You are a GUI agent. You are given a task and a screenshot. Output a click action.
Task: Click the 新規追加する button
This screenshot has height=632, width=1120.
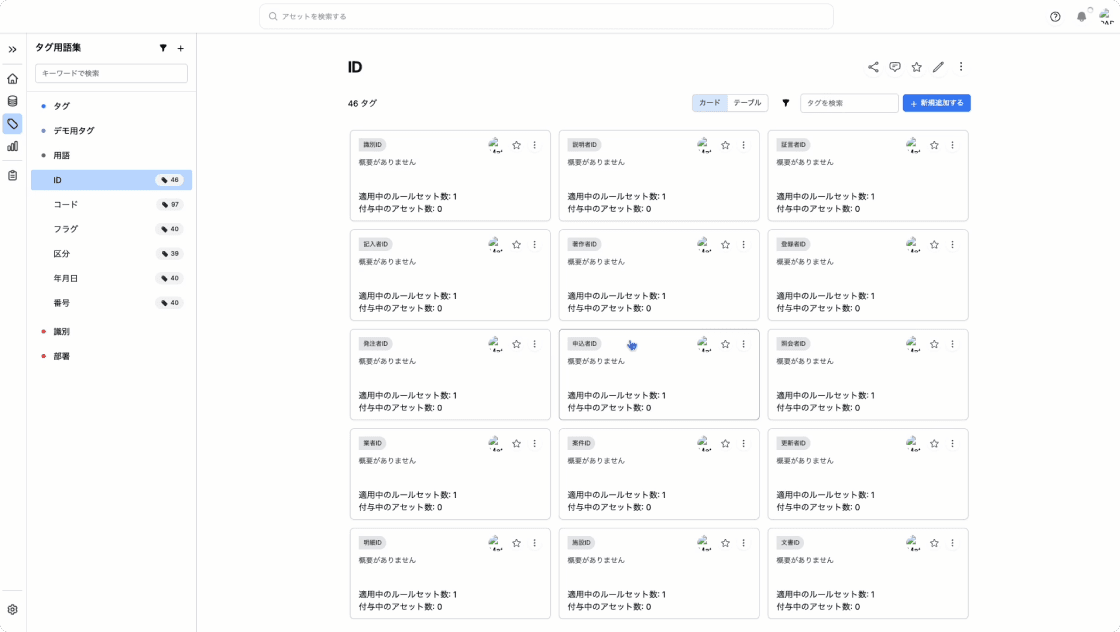pyautogui.click(x=936, y=103)
